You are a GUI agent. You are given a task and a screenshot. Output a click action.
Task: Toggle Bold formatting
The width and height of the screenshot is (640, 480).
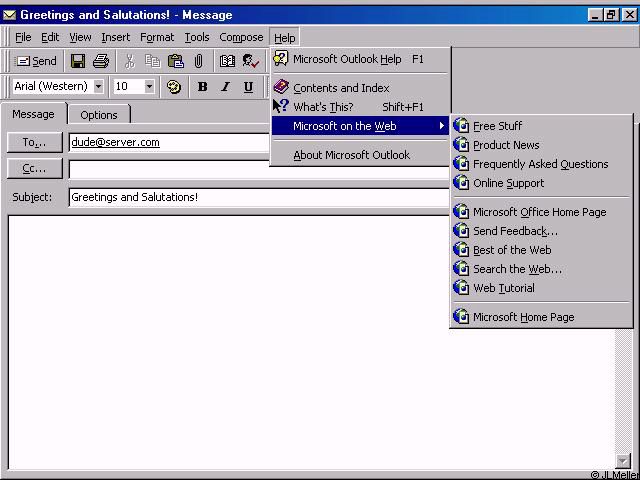pos(203,87)
